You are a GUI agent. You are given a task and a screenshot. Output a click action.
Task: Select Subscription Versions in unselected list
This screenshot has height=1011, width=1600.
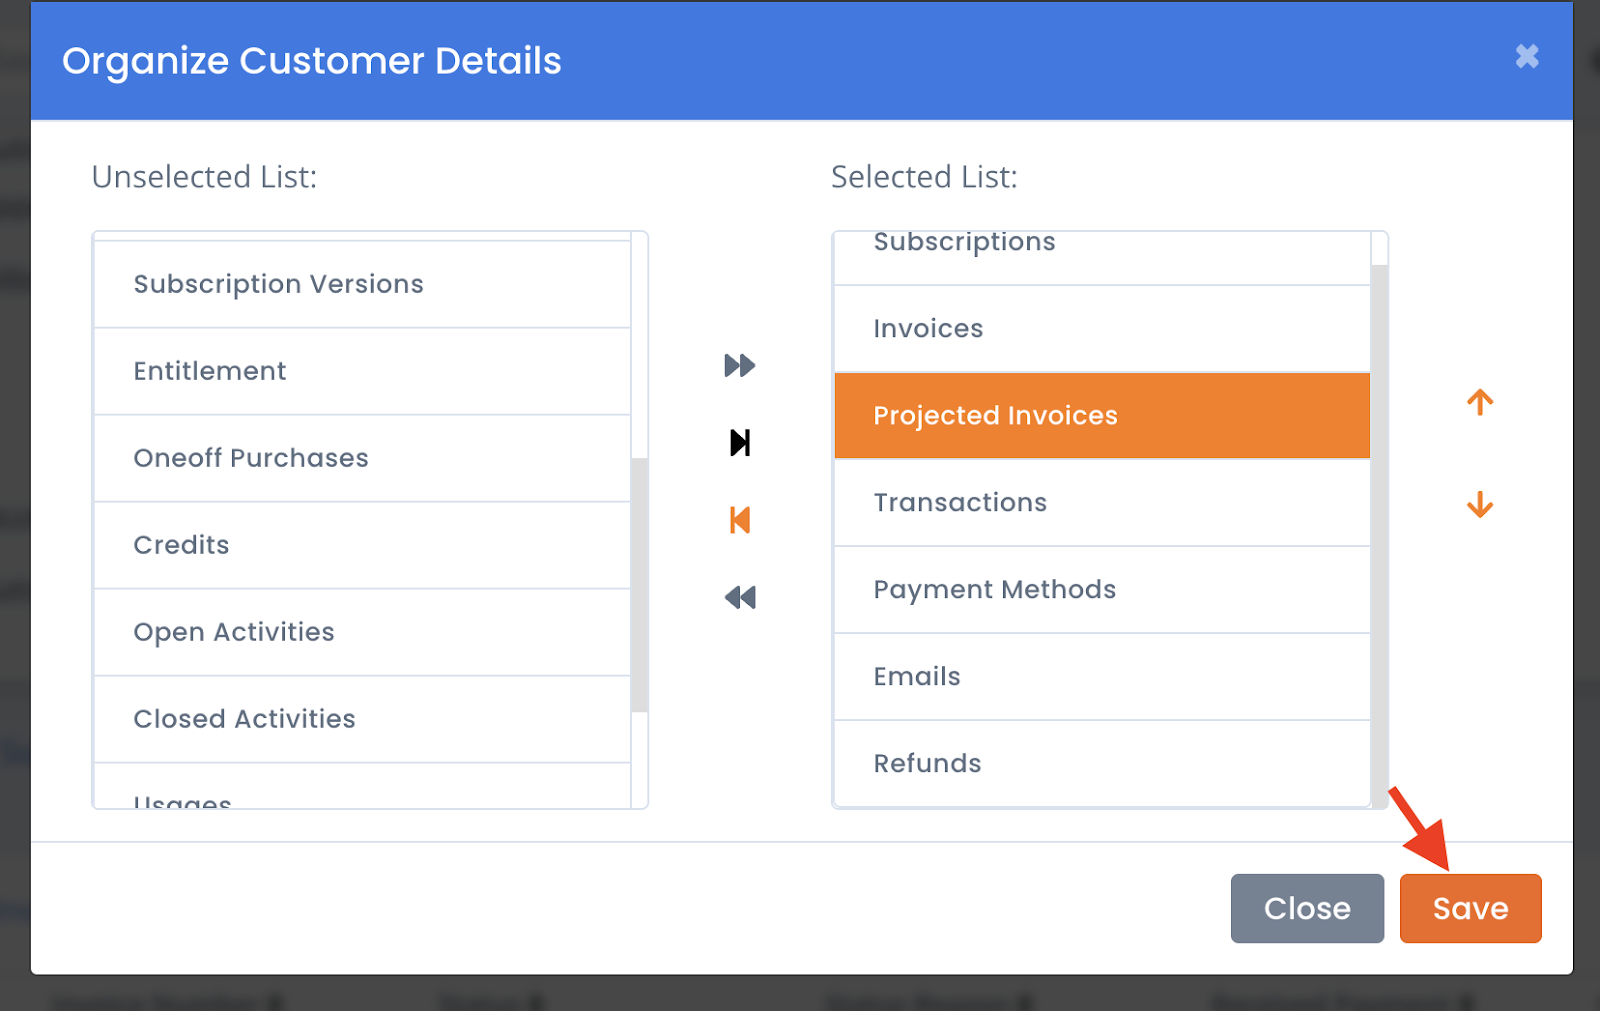point(362,284)
